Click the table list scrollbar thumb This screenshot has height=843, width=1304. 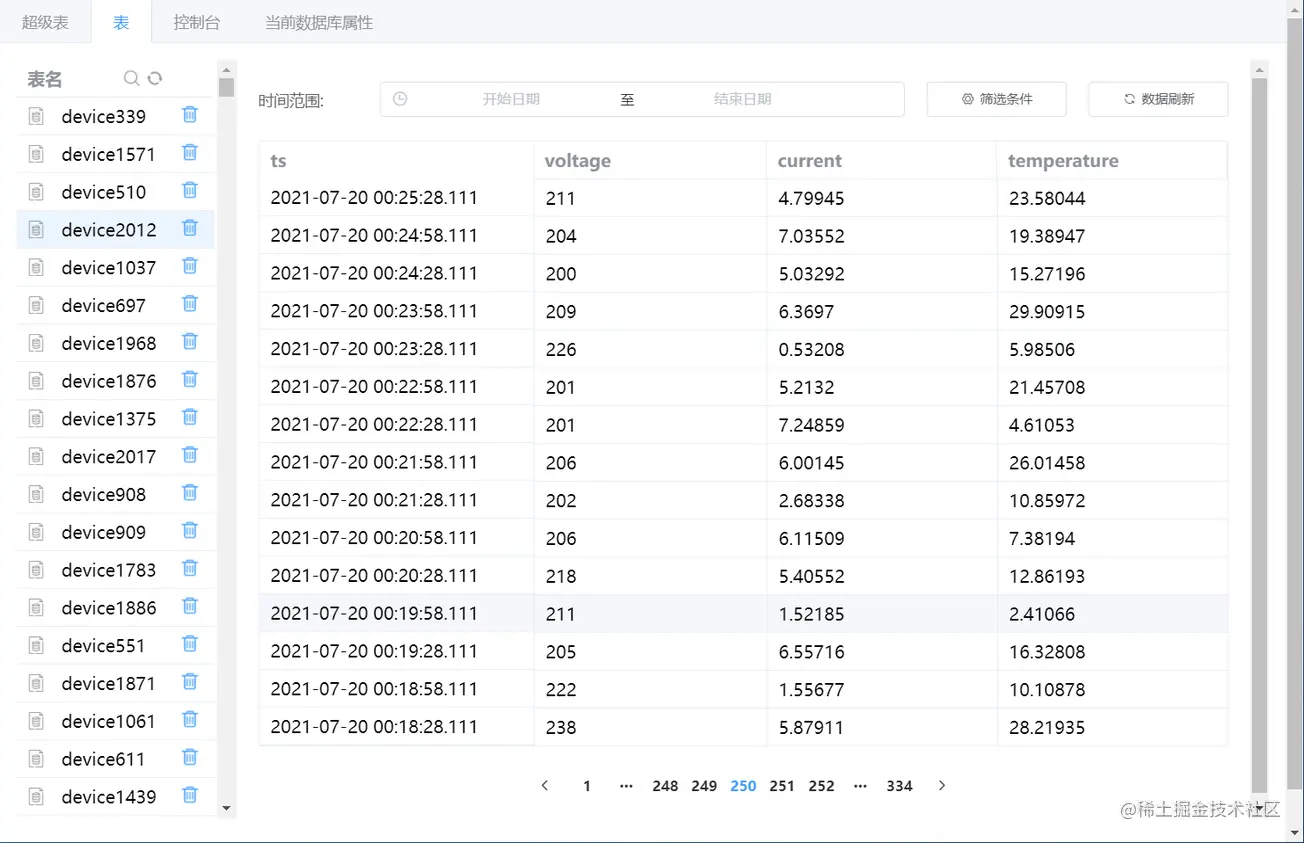tap(226, 87)
